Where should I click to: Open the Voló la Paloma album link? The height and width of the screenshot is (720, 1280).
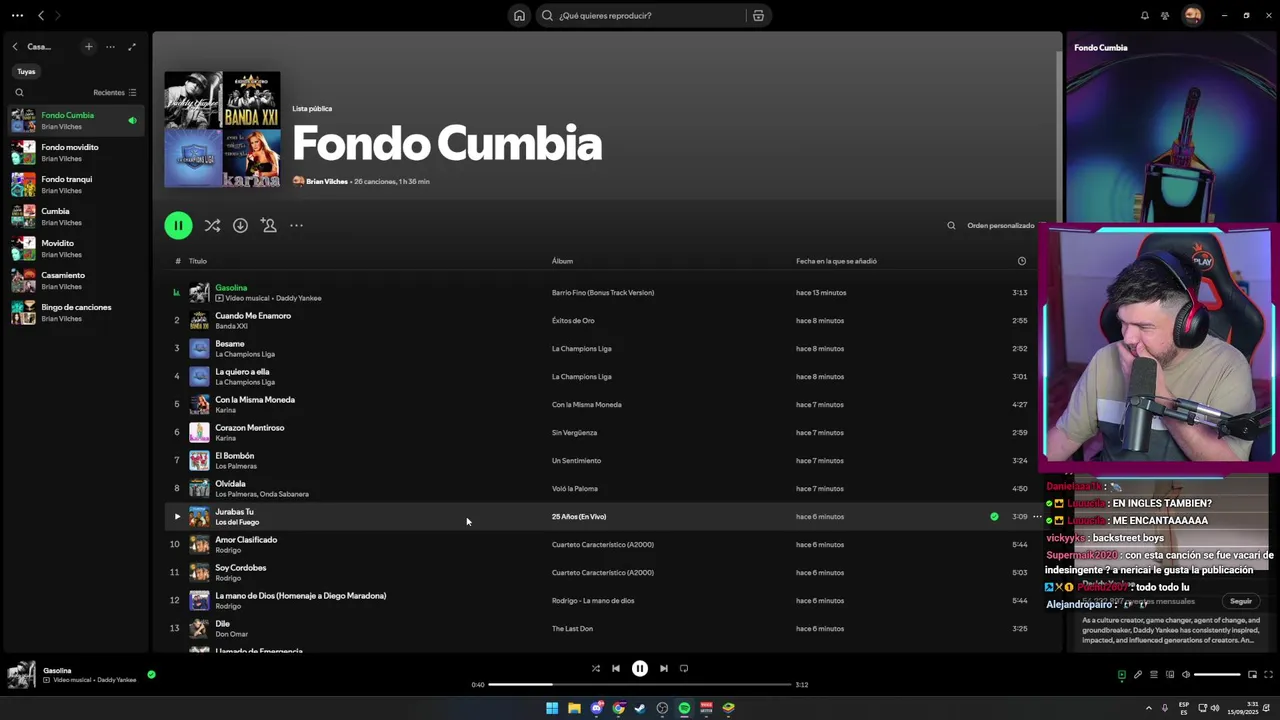pyautogui.click(x=575, y=488)
